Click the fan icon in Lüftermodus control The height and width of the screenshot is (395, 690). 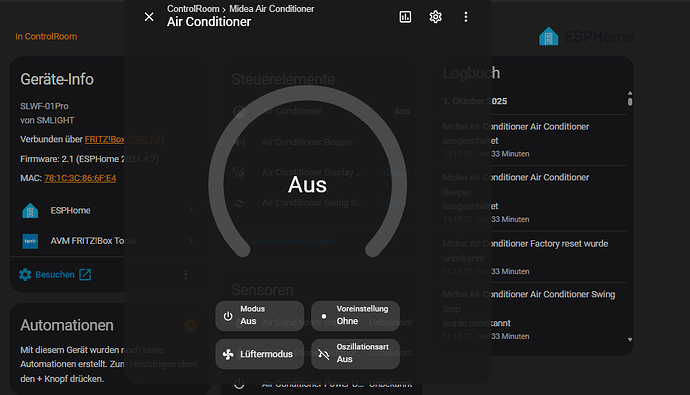pyautogui.click(x=228, y=354)
